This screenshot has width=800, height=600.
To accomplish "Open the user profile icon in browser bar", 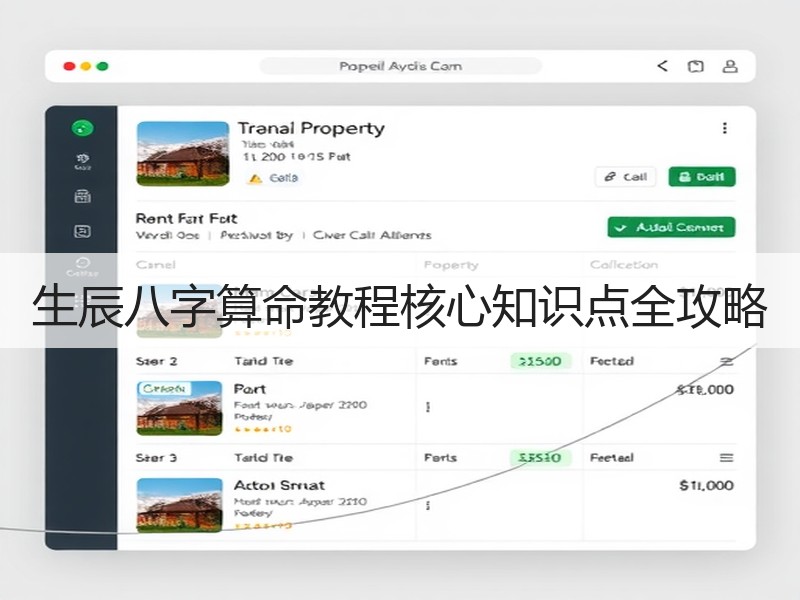I will pyautogui.click(x=730, y=66).
